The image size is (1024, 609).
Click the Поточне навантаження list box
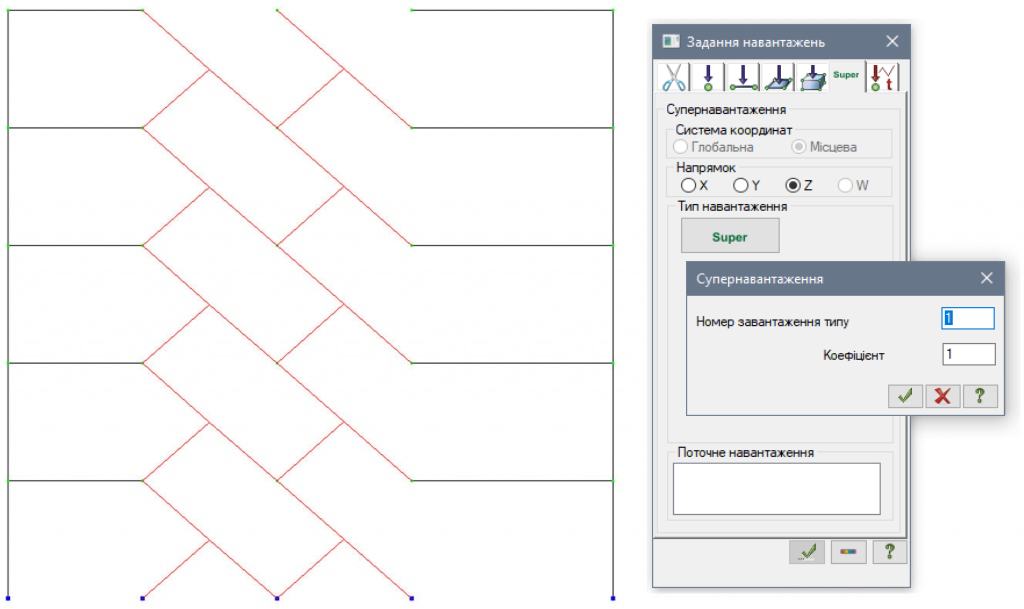(776, 488)
